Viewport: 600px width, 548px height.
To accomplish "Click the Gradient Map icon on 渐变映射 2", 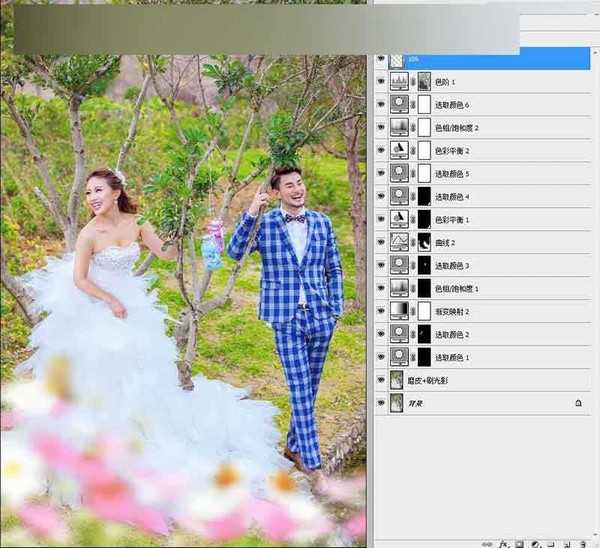I will click(x=400, y=311).
